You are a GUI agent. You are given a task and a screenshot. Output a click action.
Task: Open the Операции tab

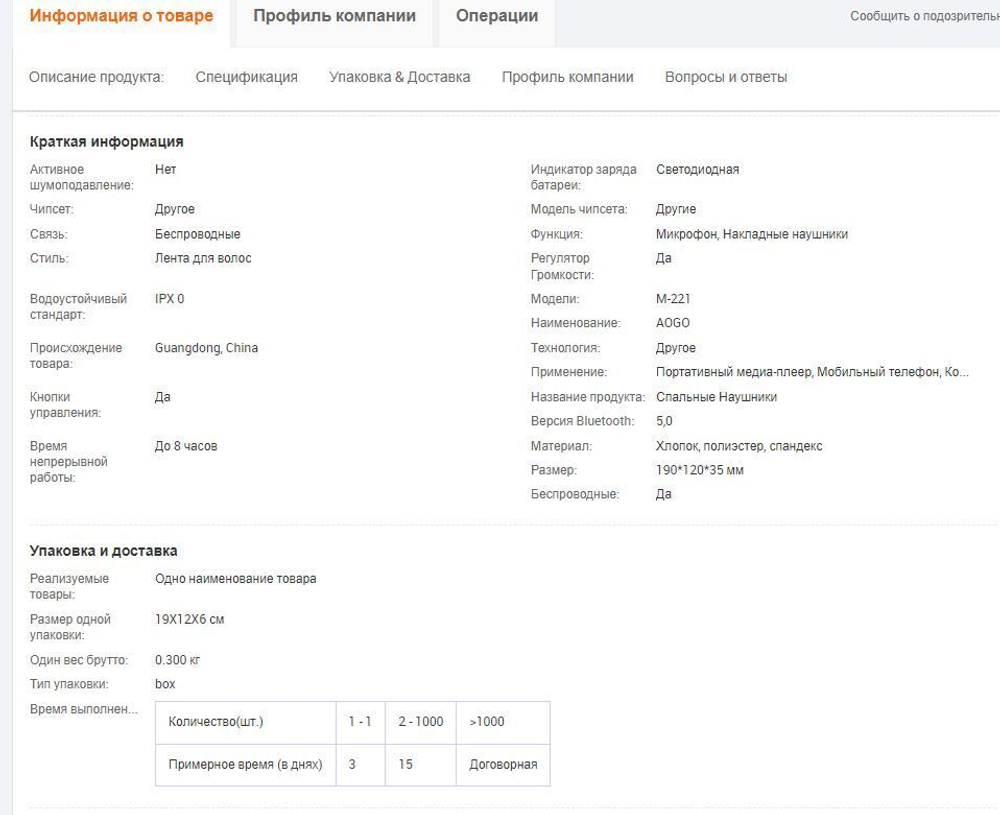(496, 16)
